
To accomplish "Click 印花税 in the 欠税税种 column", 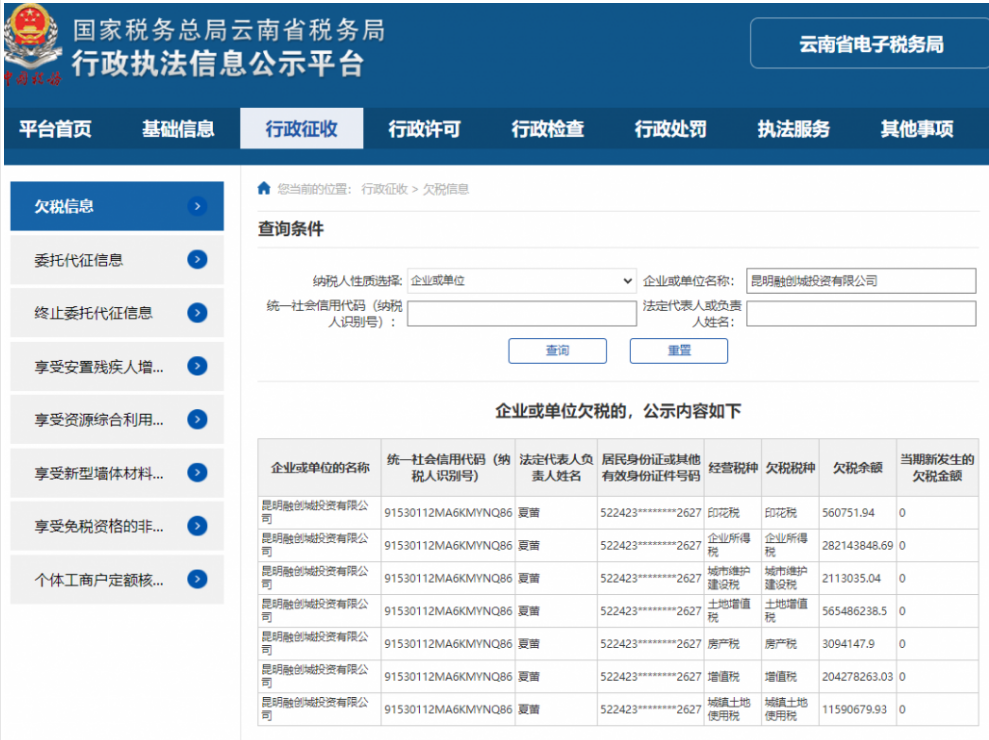I will click(781, 513).
